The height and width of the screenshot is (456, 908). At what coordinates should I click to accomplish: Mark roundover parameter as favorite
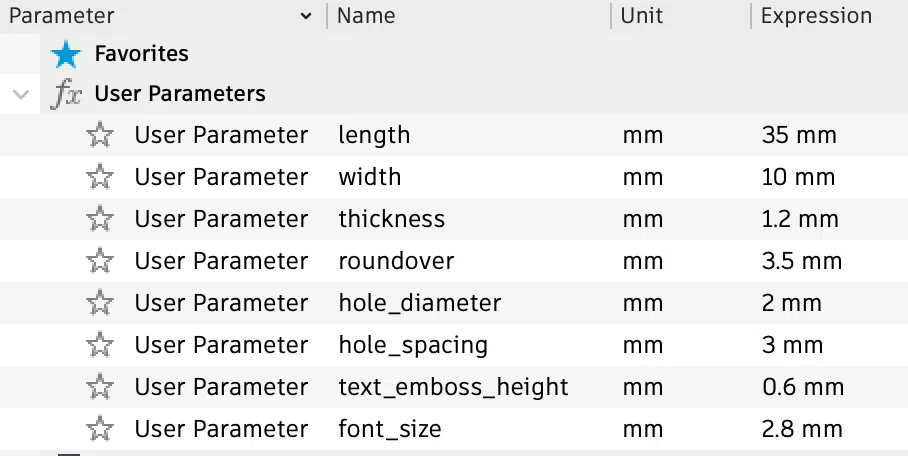point(100,261)
